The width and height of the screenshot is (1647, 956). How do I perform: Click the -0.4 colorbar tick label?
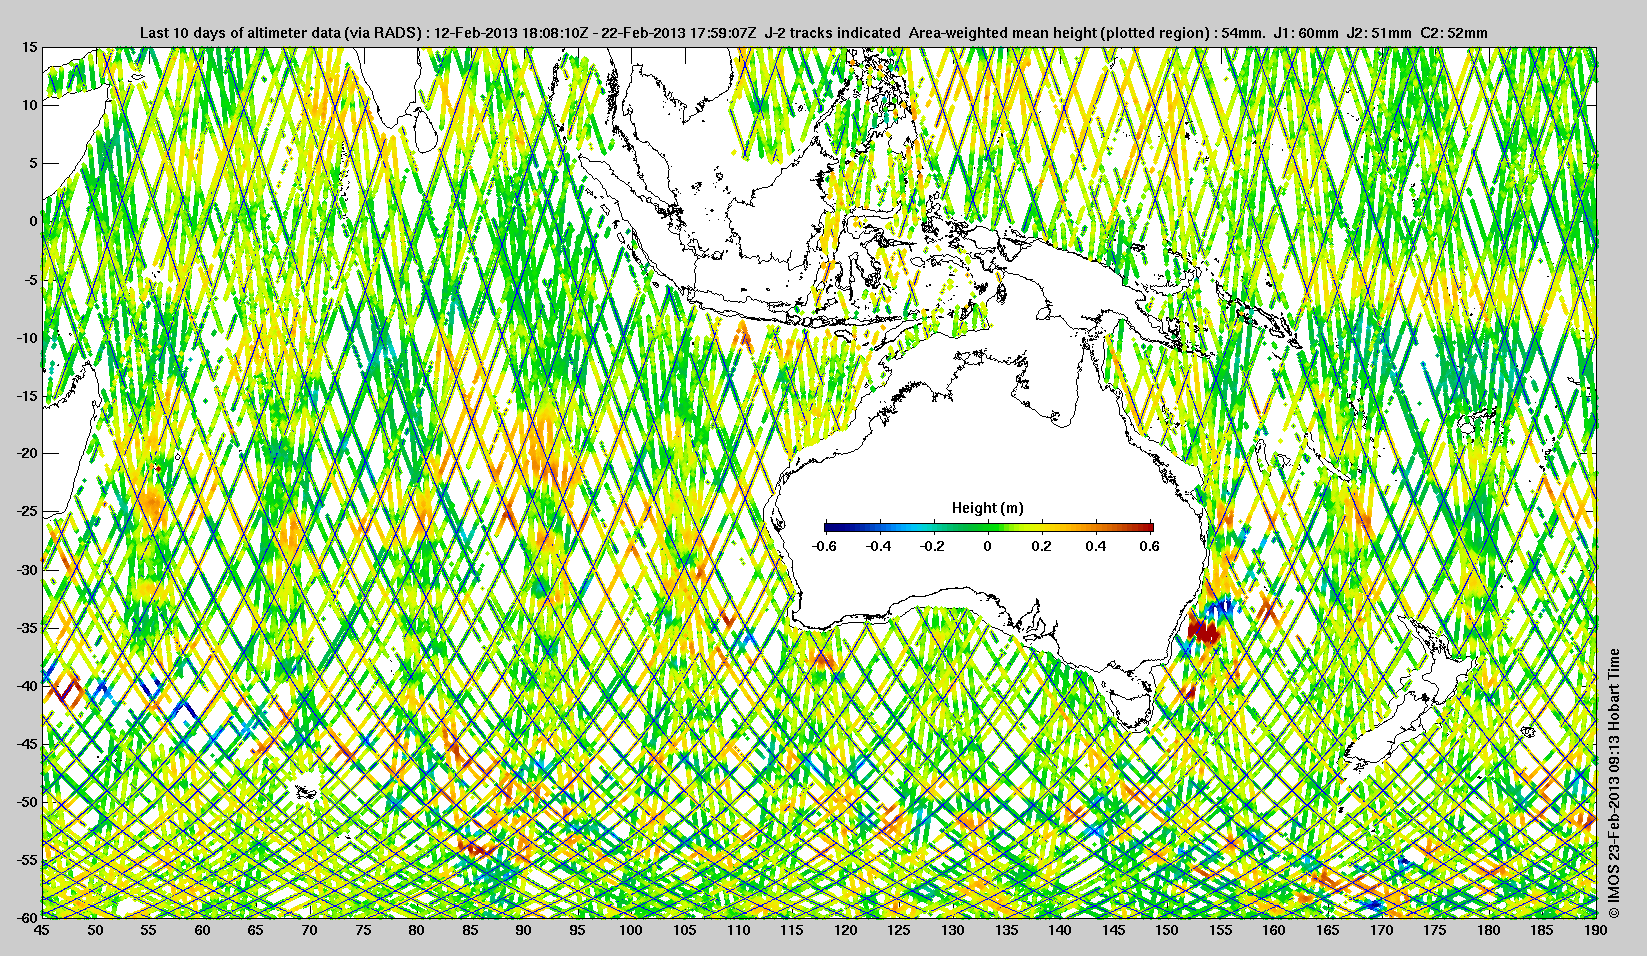point(879,546)
